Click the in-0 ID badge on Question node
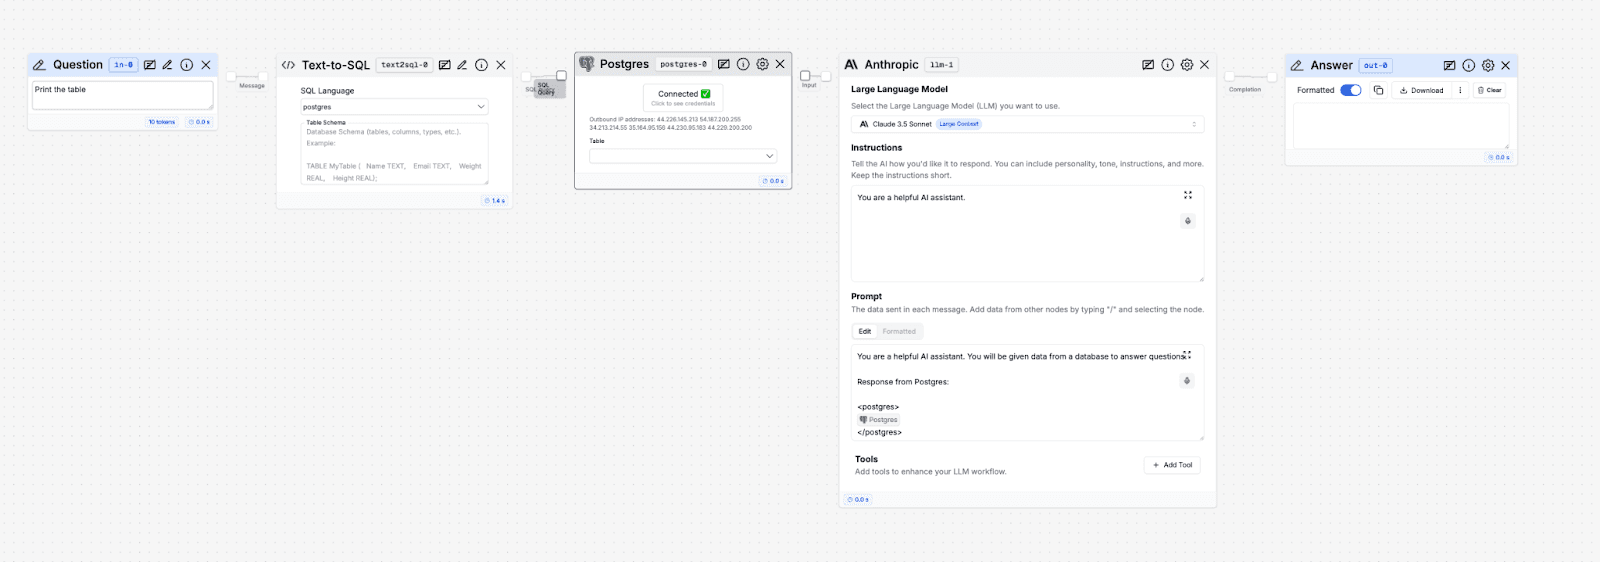 (124, 65)
